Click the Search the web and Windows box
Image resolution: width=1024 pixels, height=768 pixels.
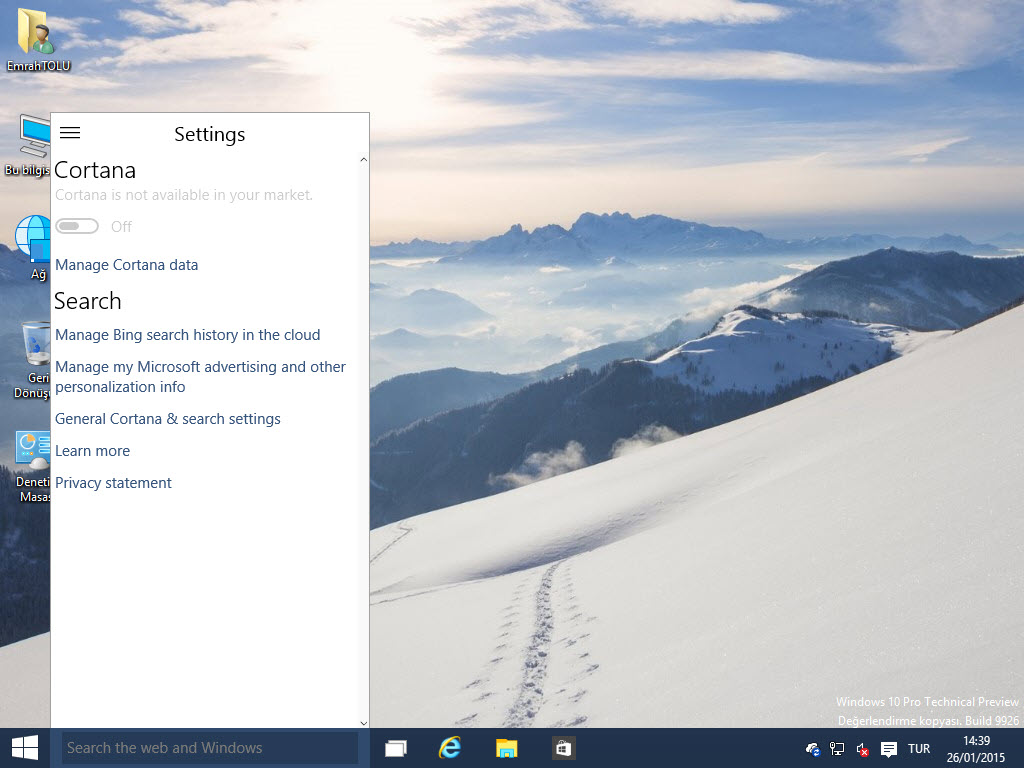(210, 748)
